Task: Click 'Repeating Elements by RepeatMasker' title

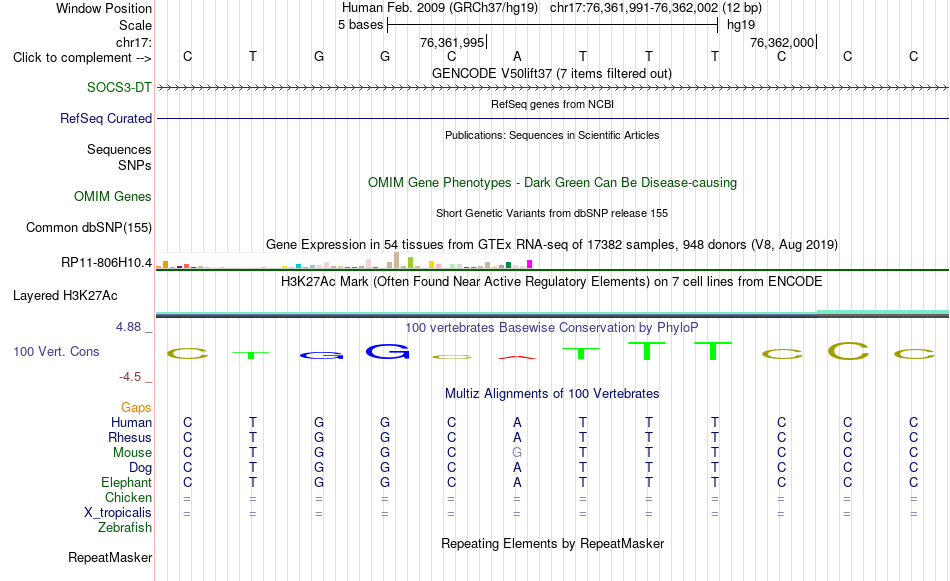Action: pos(553,543)
